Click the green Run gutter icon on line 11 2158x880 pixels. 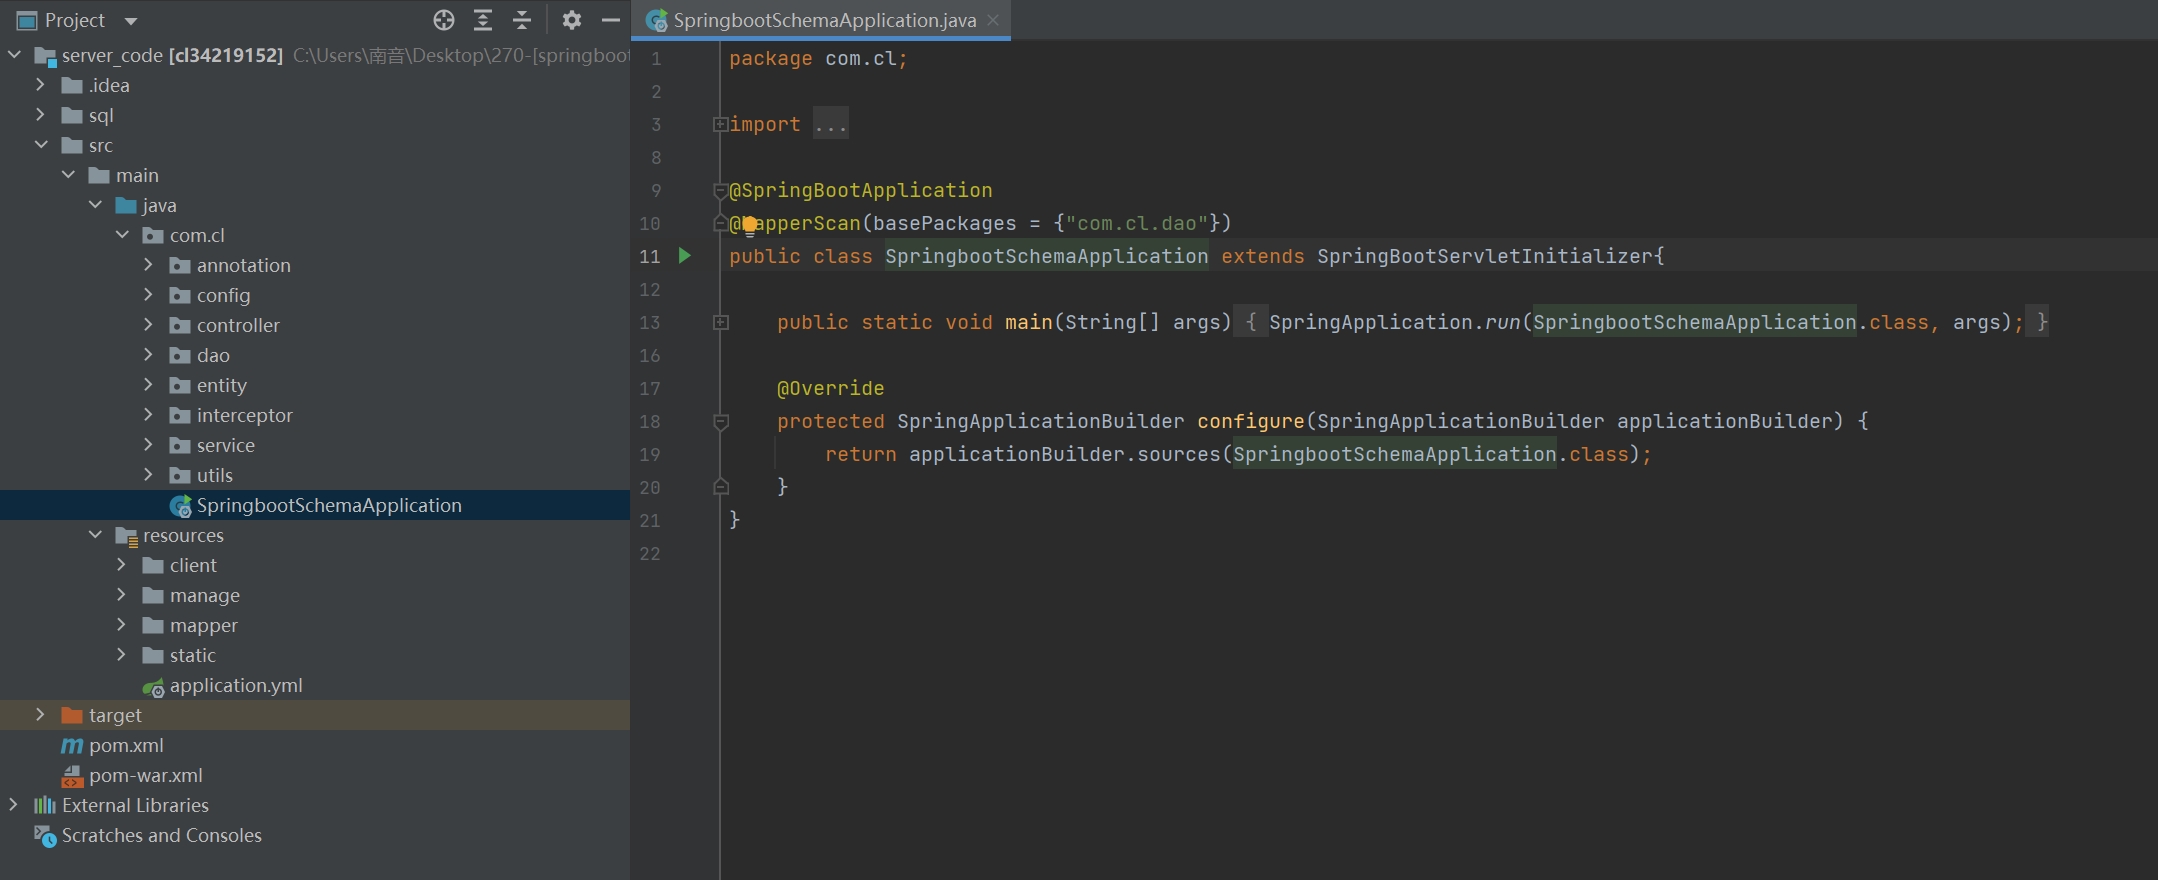[x=685, y=256]
